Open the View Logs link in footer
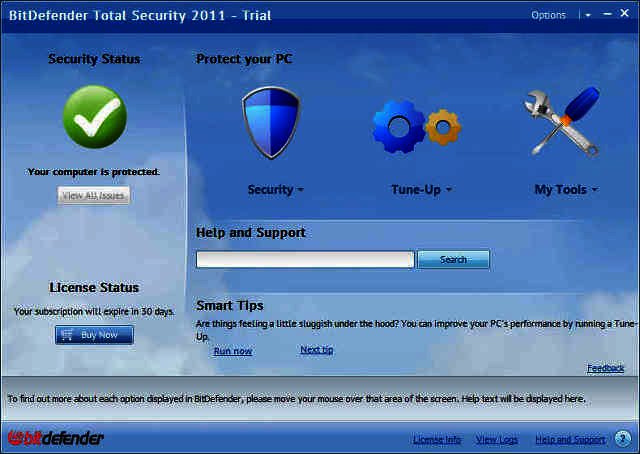The image size is (640, 454). tap(497, 440)
